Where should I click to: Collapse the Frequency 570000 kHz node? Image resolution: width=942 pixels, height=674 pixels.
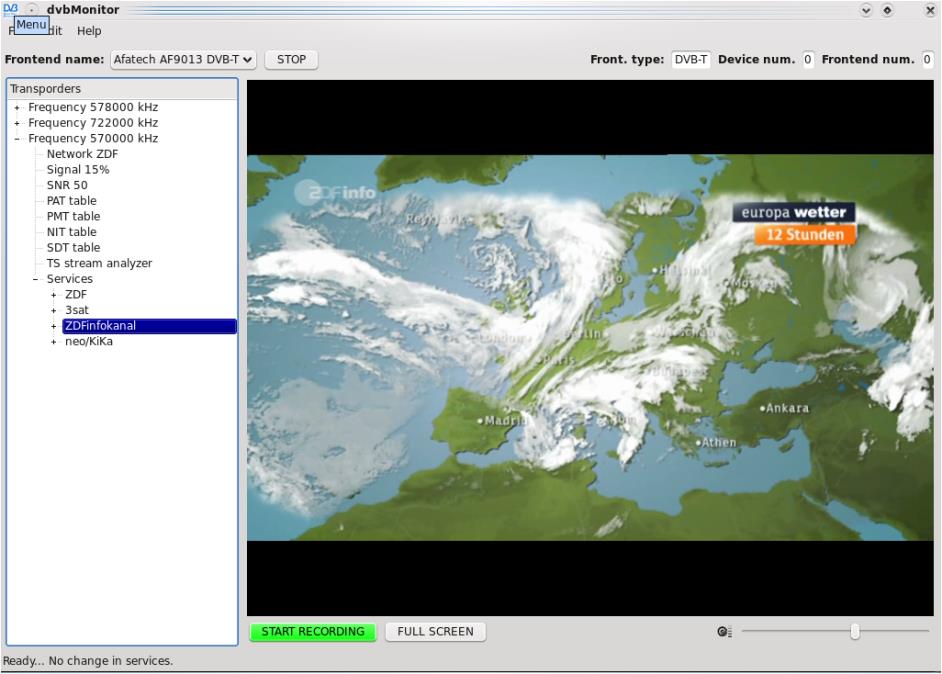pos(17,139)
